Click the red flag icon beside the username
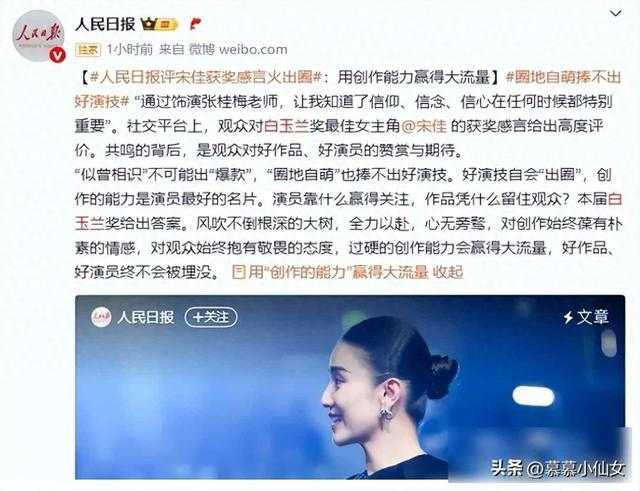 (196, 24)
